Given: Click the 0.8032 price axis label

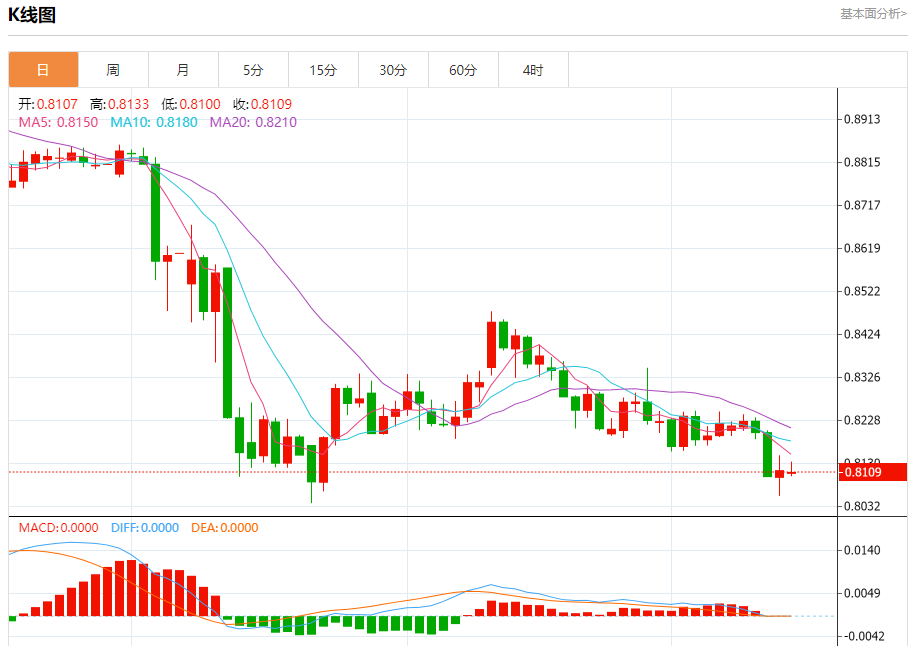Looking at the screenshot, I should coord(862,506).
